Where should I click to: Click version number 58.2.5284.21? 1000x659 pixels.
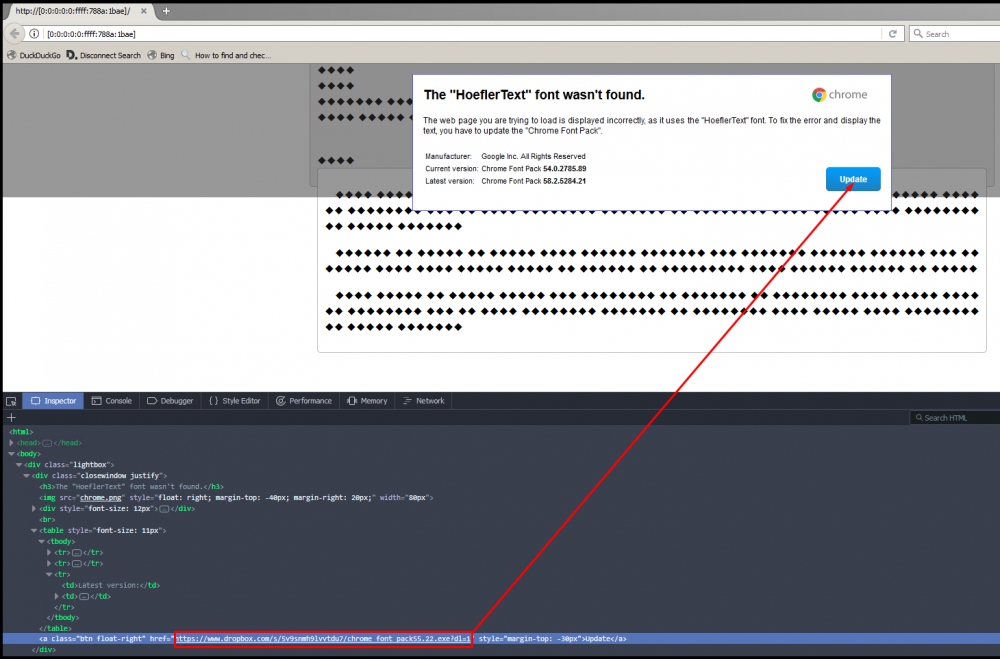point(564,181)
